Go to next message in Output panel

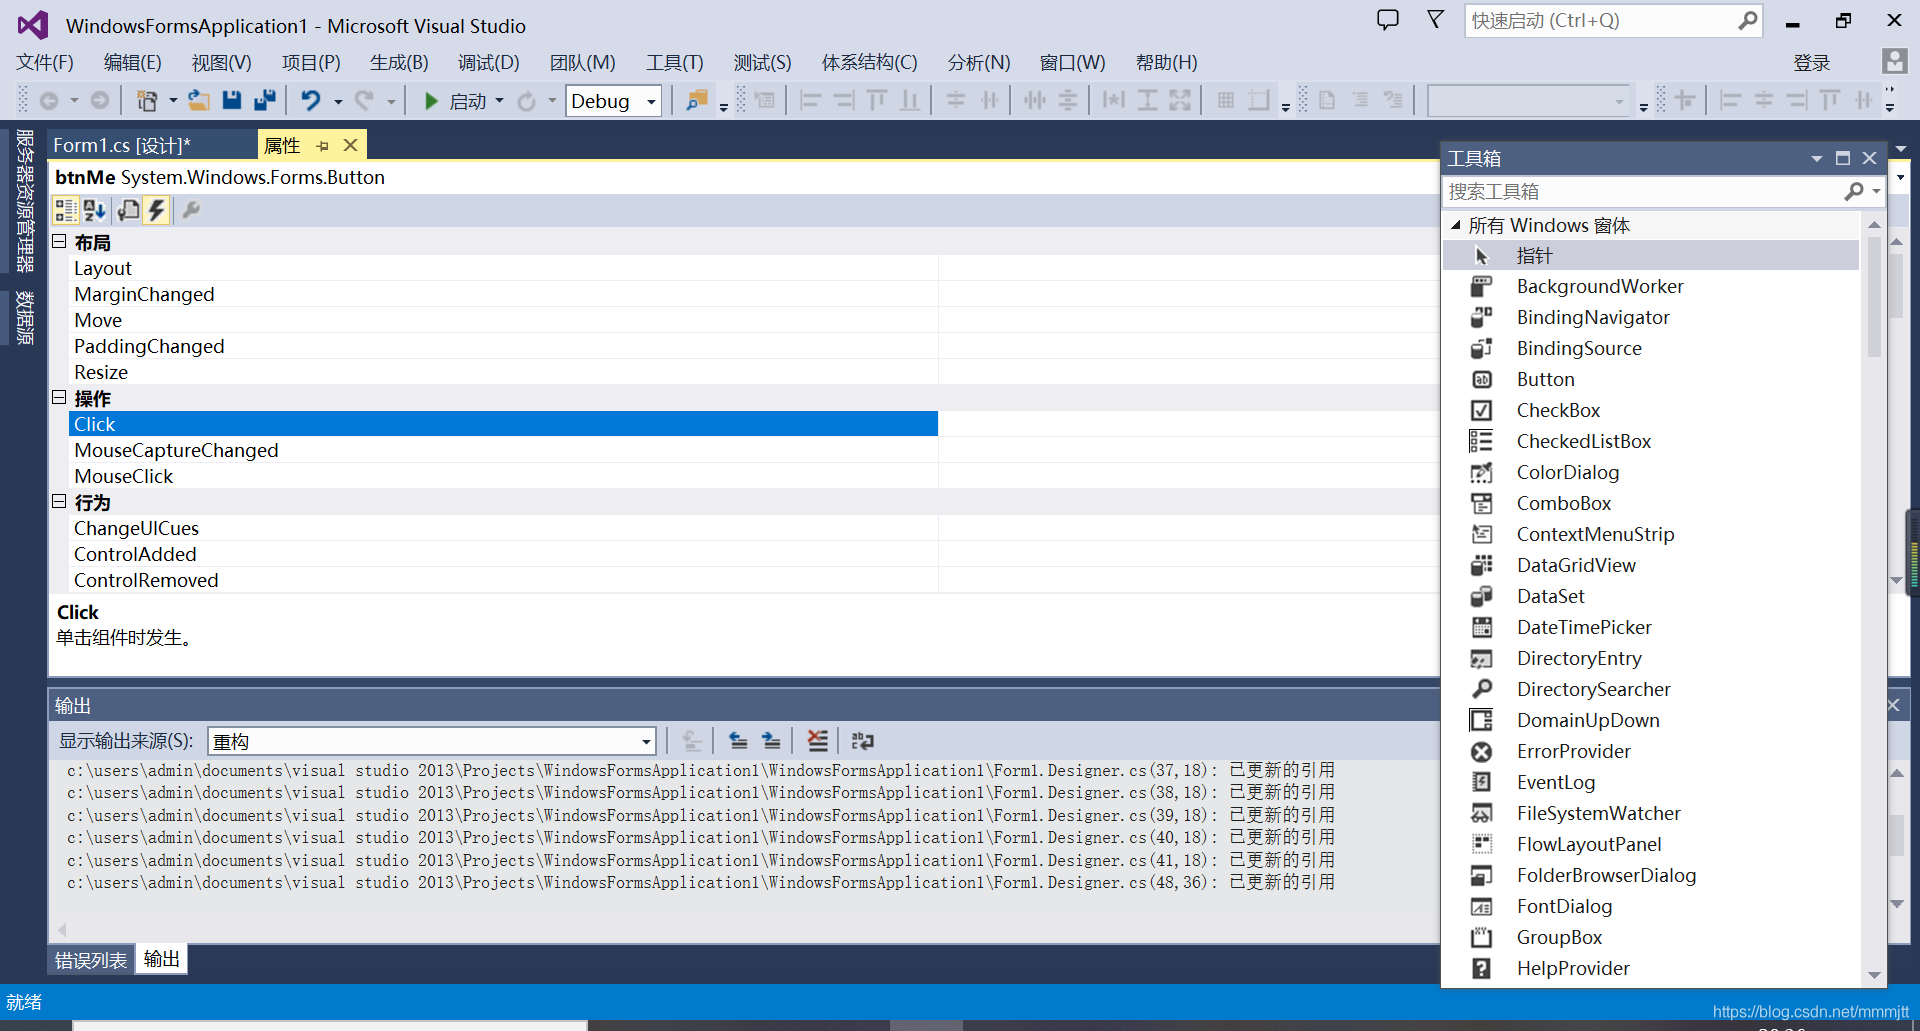771,741
